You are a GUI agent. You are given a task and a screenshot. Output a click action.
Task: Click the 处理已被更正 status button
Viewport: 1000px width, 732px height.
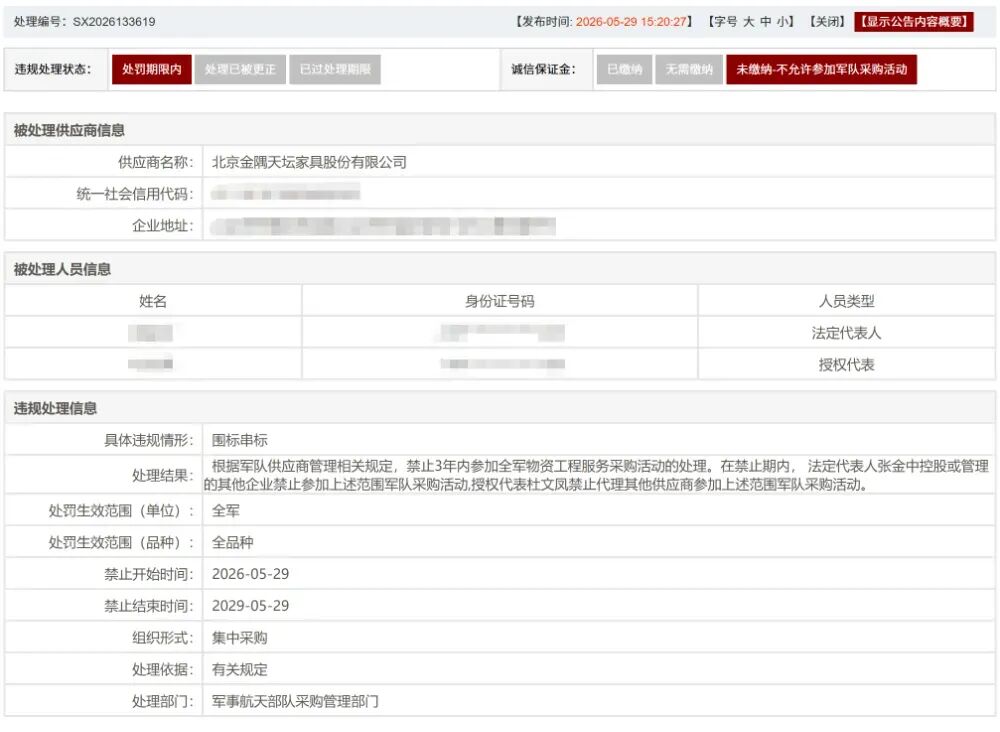(240, 70)
